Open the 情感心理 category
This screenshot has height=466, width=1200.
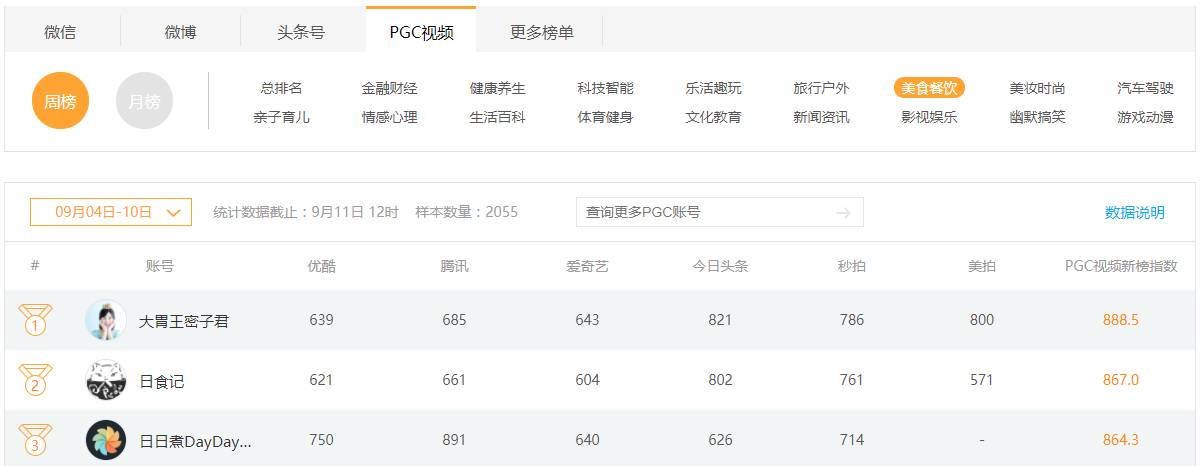point(389,117)
